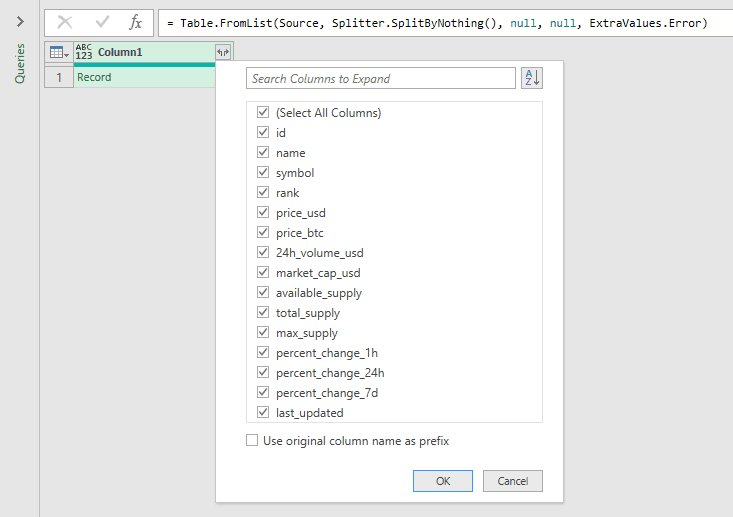Click the fx insert function icon
This screenshot has width=733, height=517.
click(x=136, y=22)
